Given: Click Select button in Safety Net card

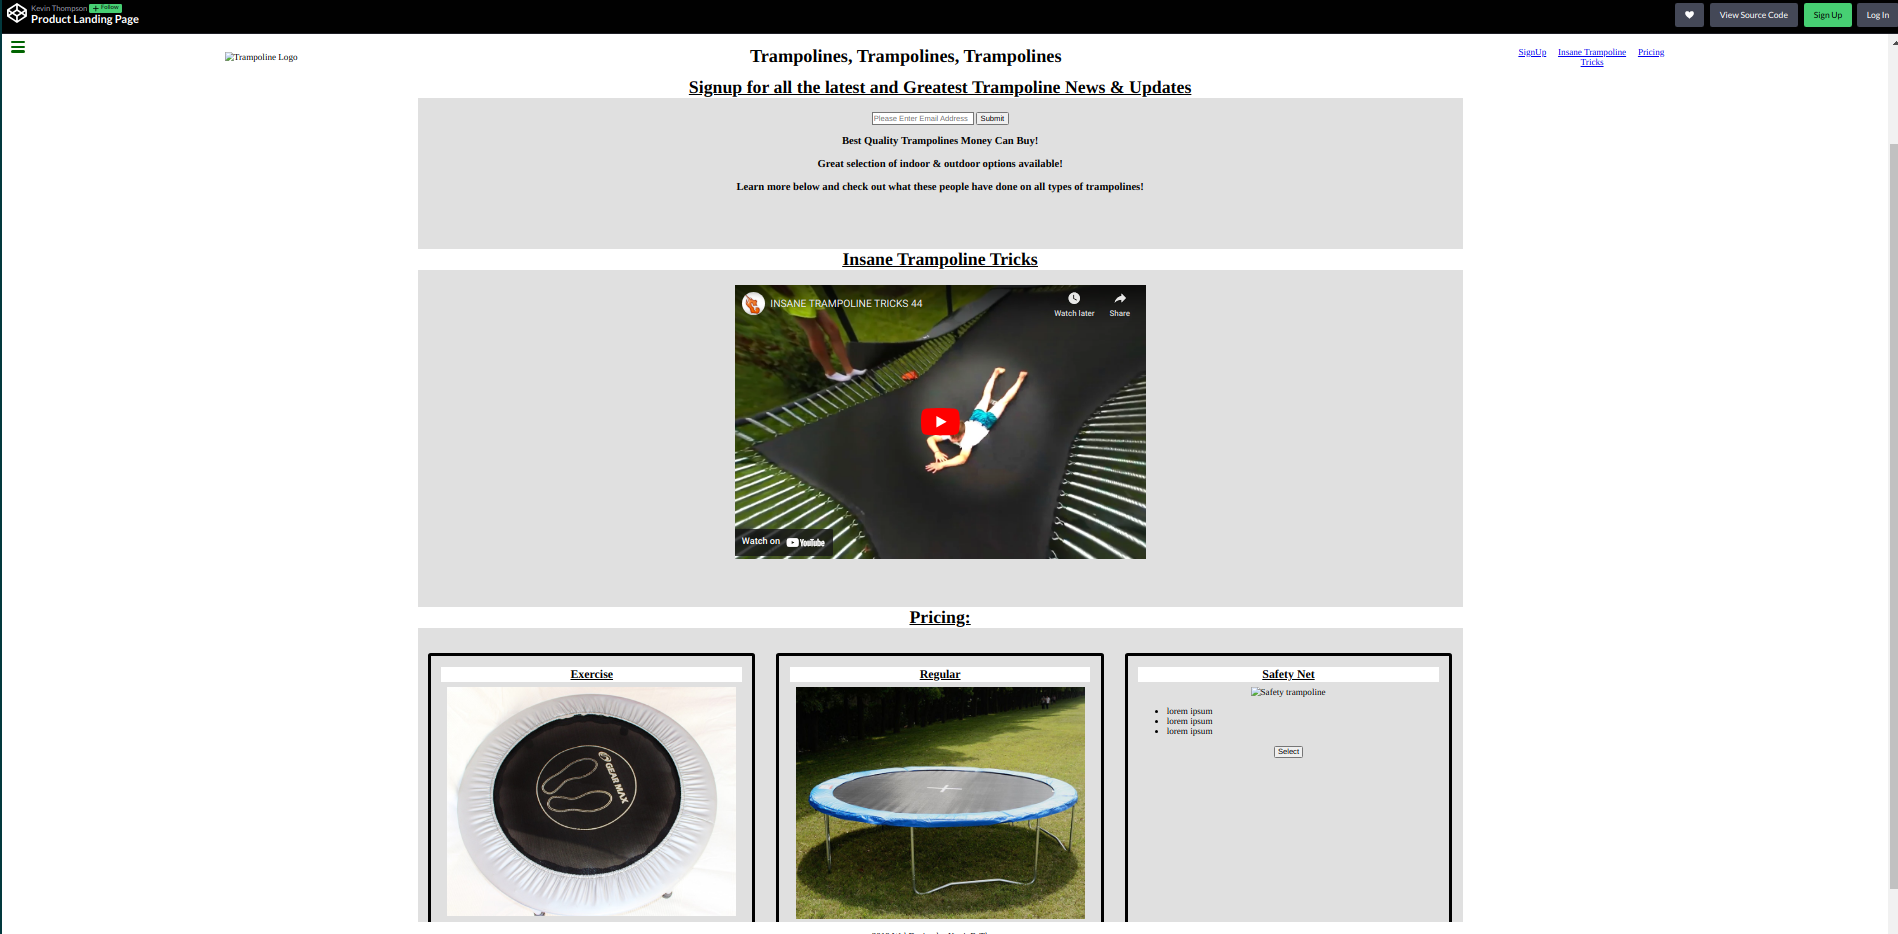Looking at the screenshot, I should (x=1288, y=751).
